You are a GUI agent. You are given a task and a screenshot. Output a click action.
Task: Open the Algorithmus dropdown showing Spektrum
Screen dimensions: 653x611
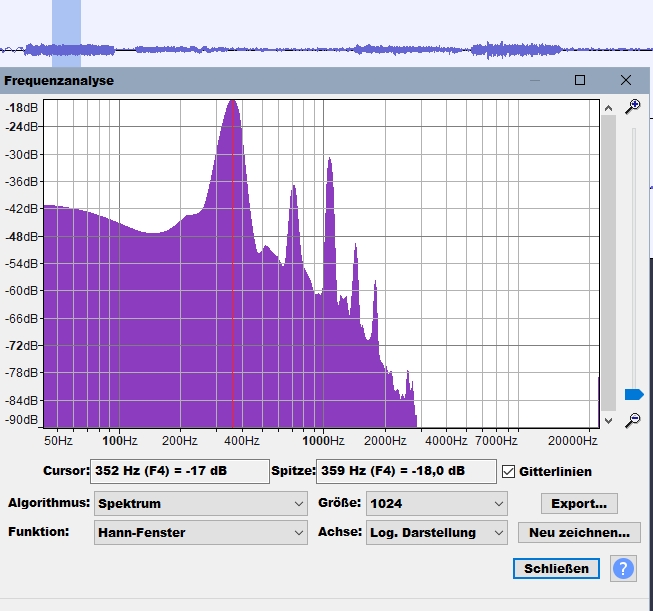(200, 503)
